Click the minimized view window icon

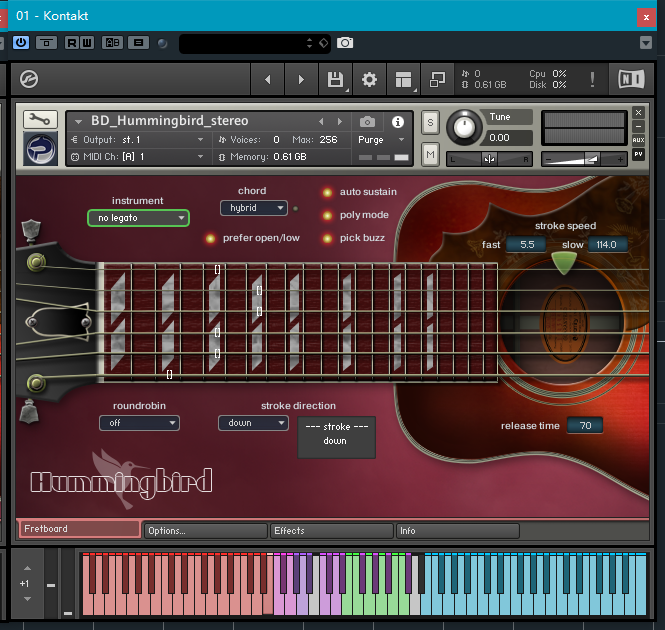(437, 79)
